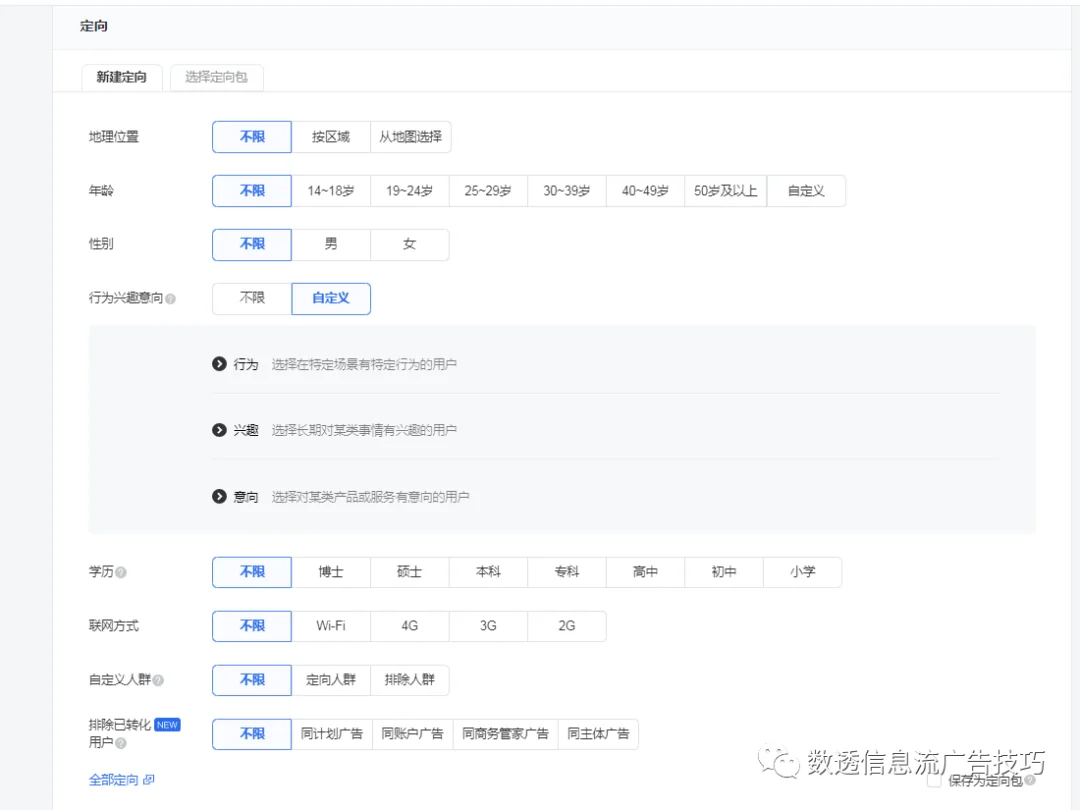The height and width of the screenshot is (810, 1080).
Task: Select 不限 for 学历
Action: click(x=252, y=572)
